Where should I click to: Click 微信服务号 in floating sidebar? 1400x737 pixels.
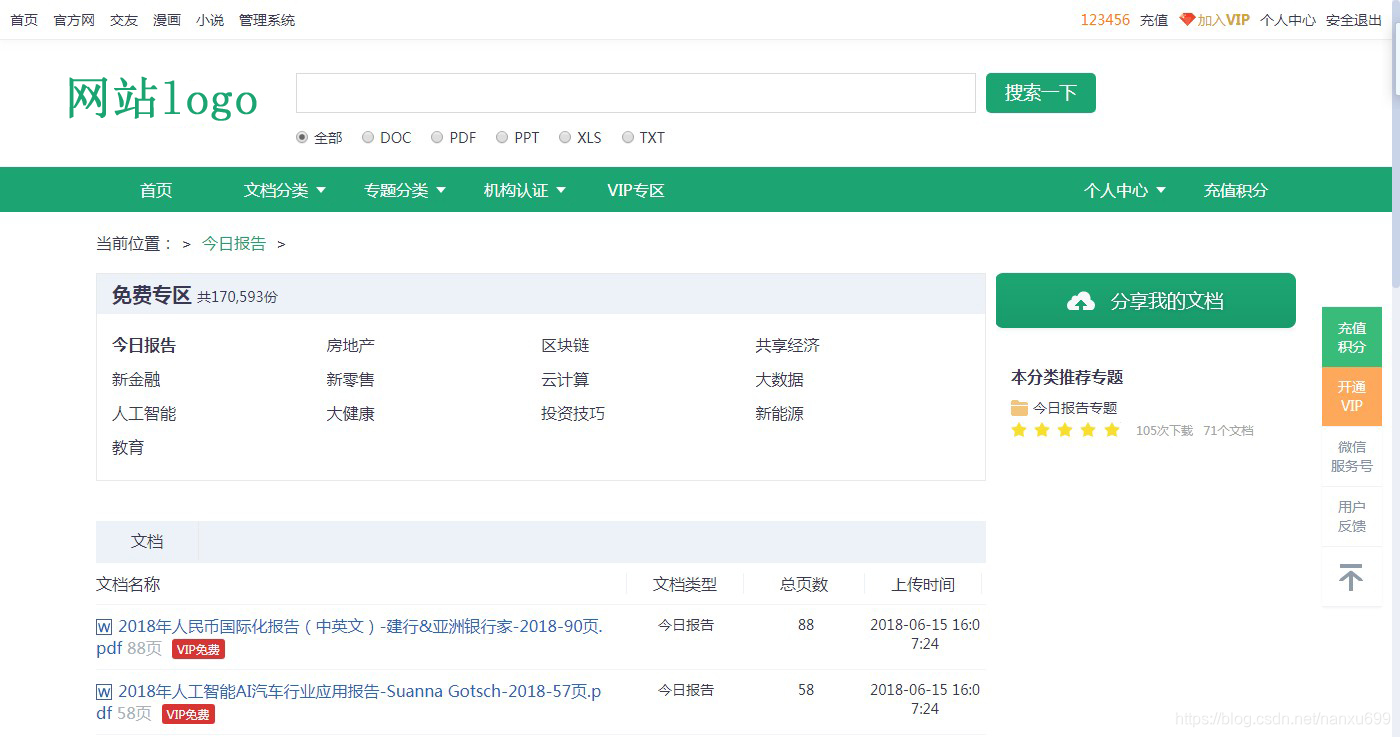point(1352,456)
